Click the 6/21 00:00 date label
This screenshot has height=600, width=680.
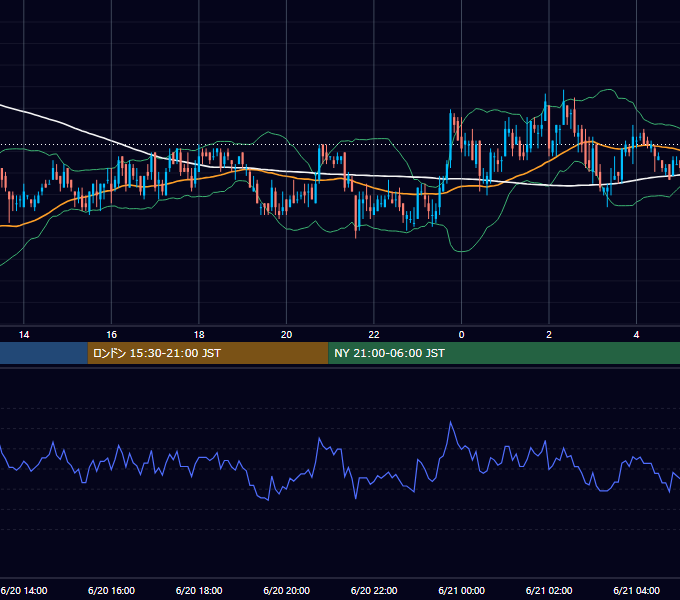pos(461,590)
